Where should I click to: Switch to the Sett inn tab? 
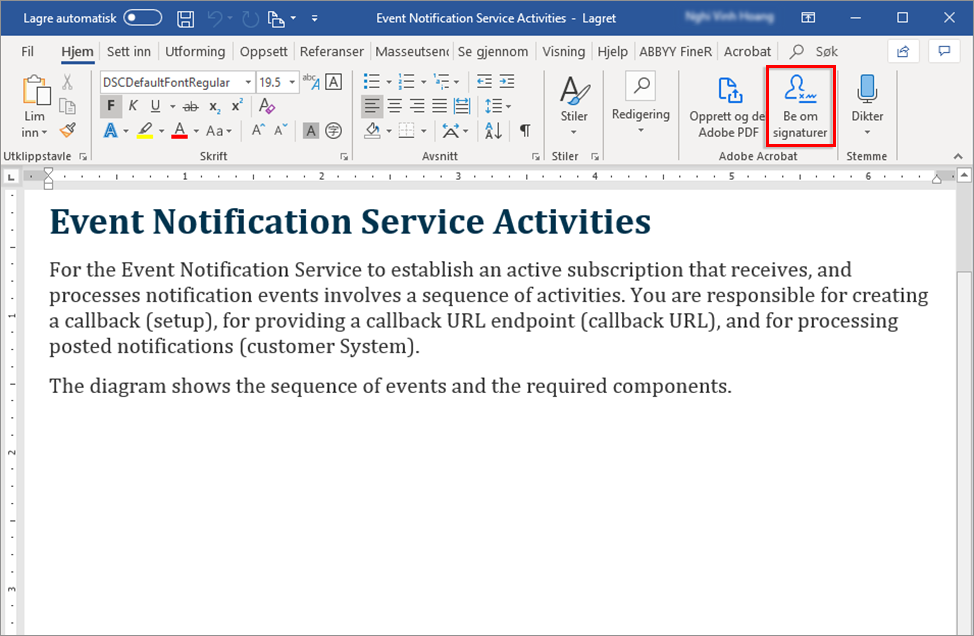click(x=129, y=52)
